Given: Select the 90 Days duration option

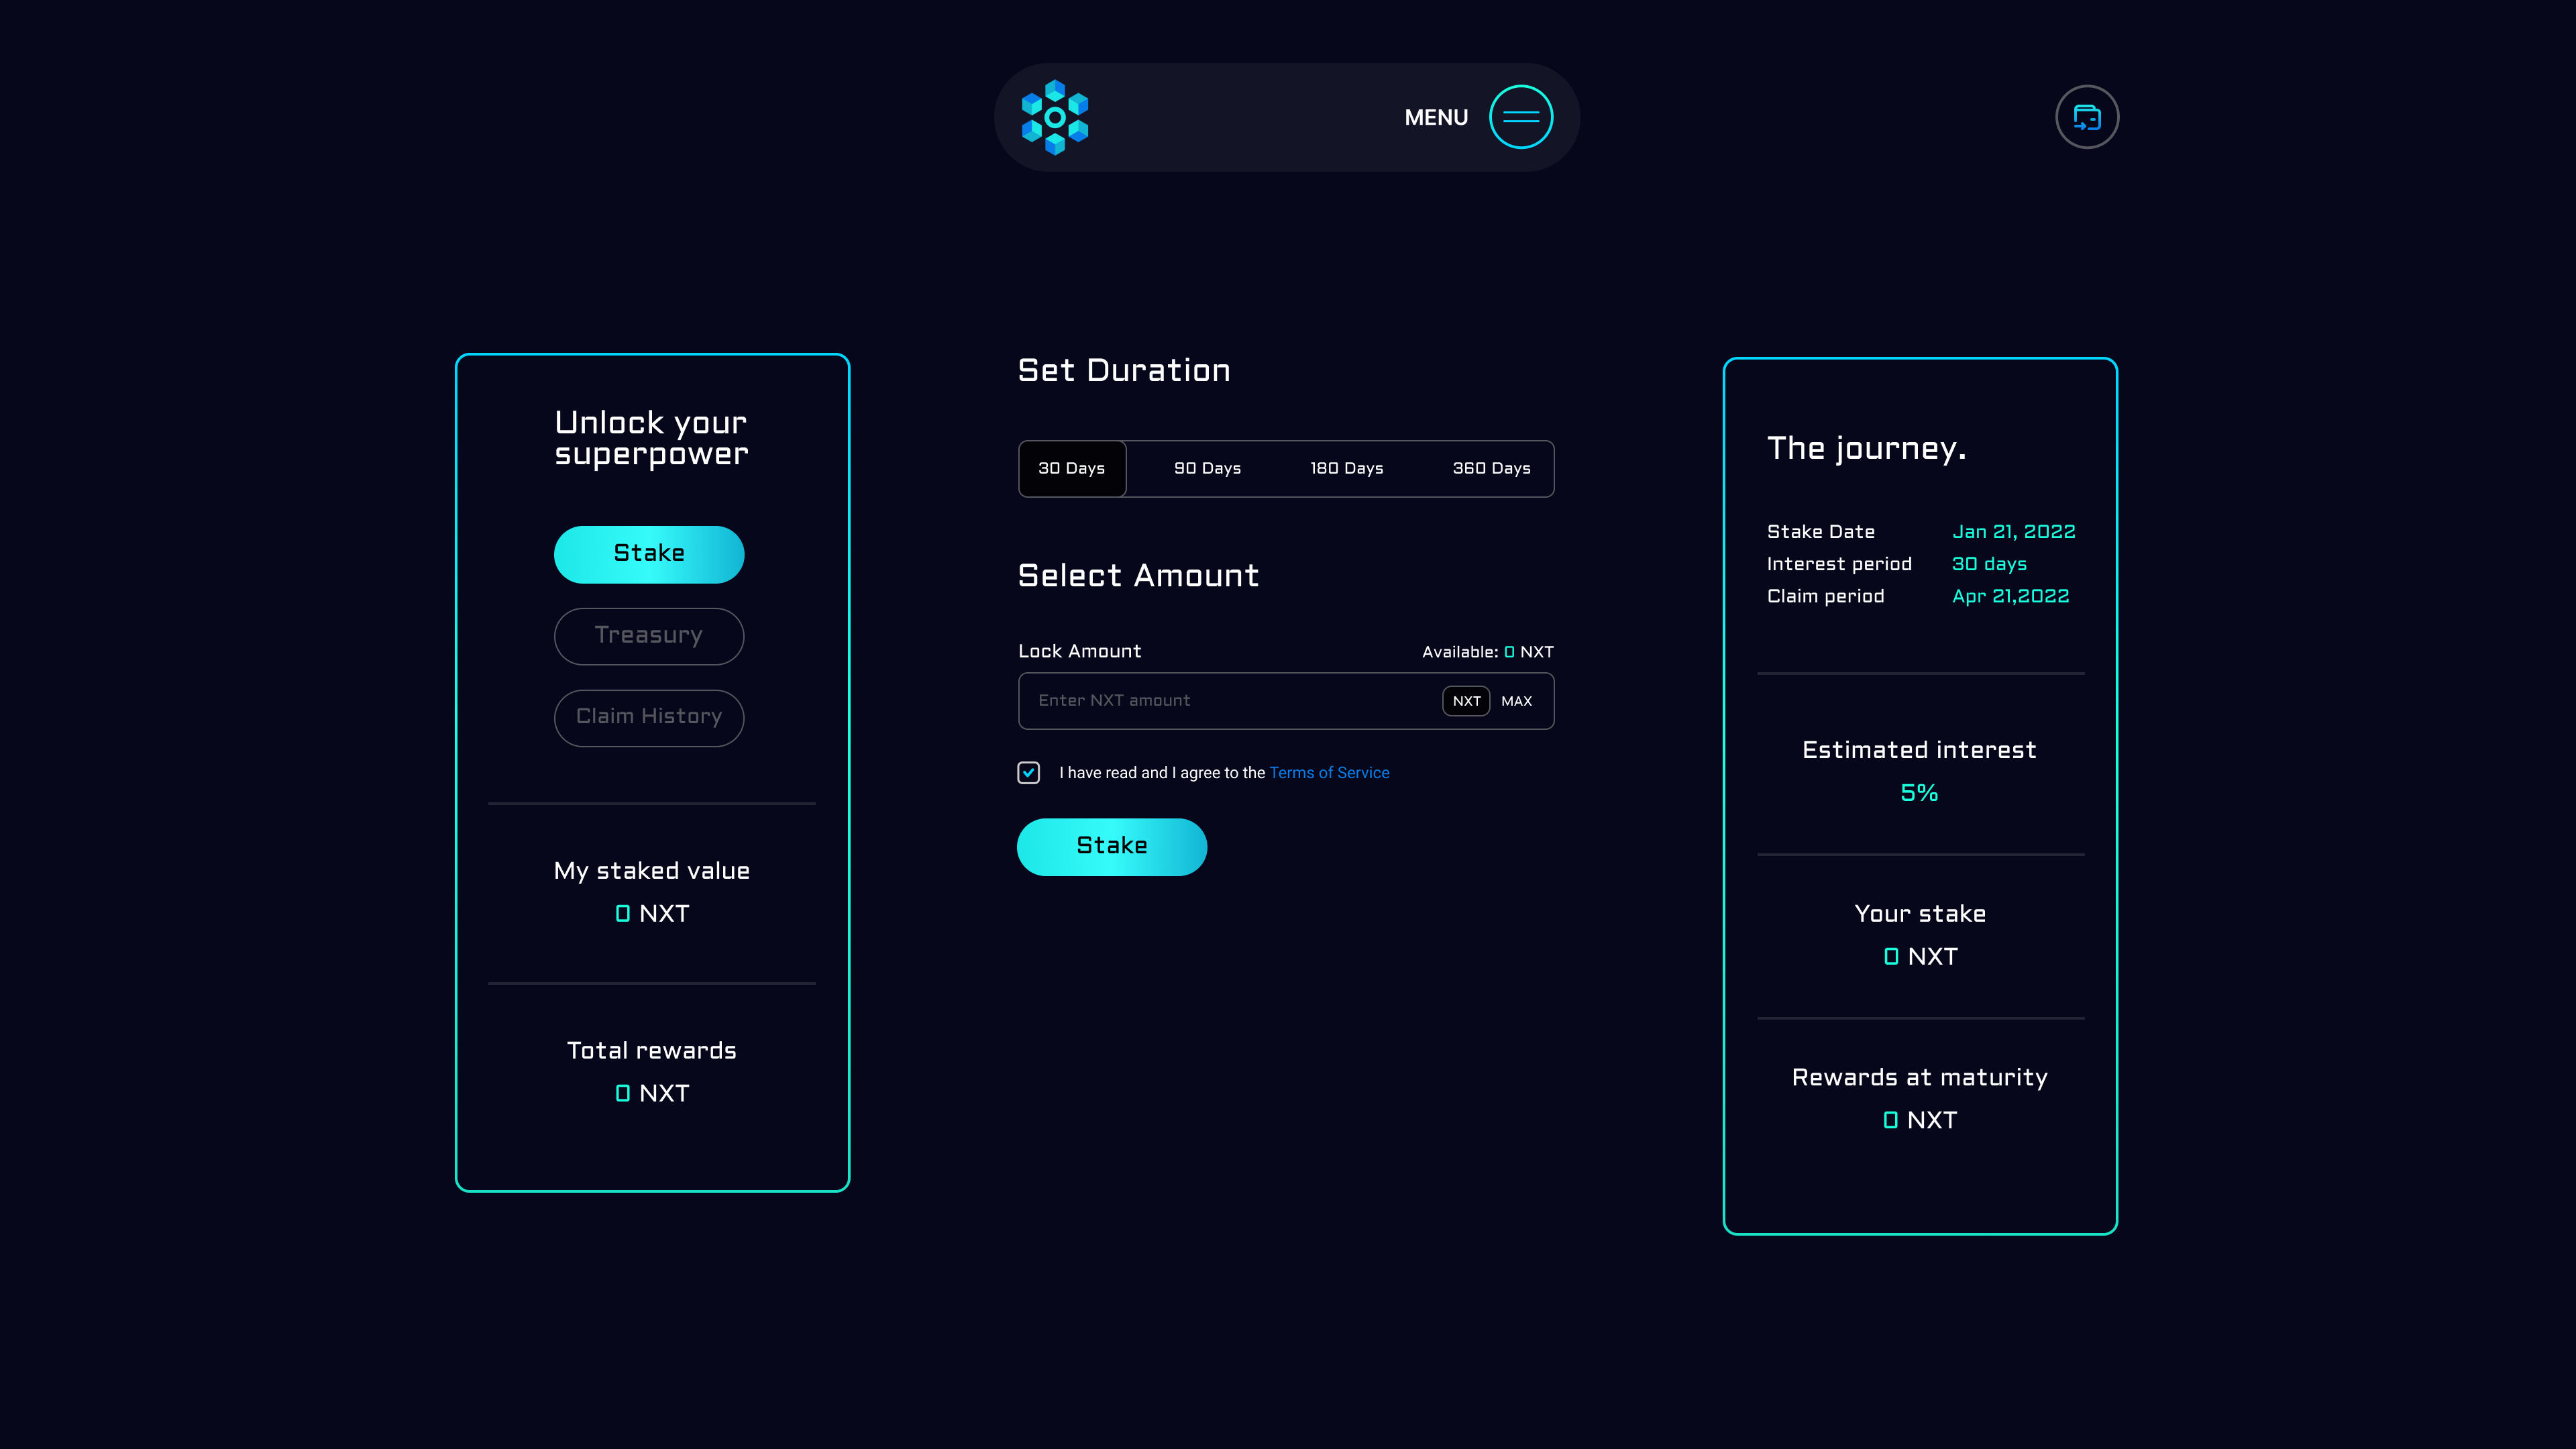Looking at the screenshot, I should pos(1207,468).
